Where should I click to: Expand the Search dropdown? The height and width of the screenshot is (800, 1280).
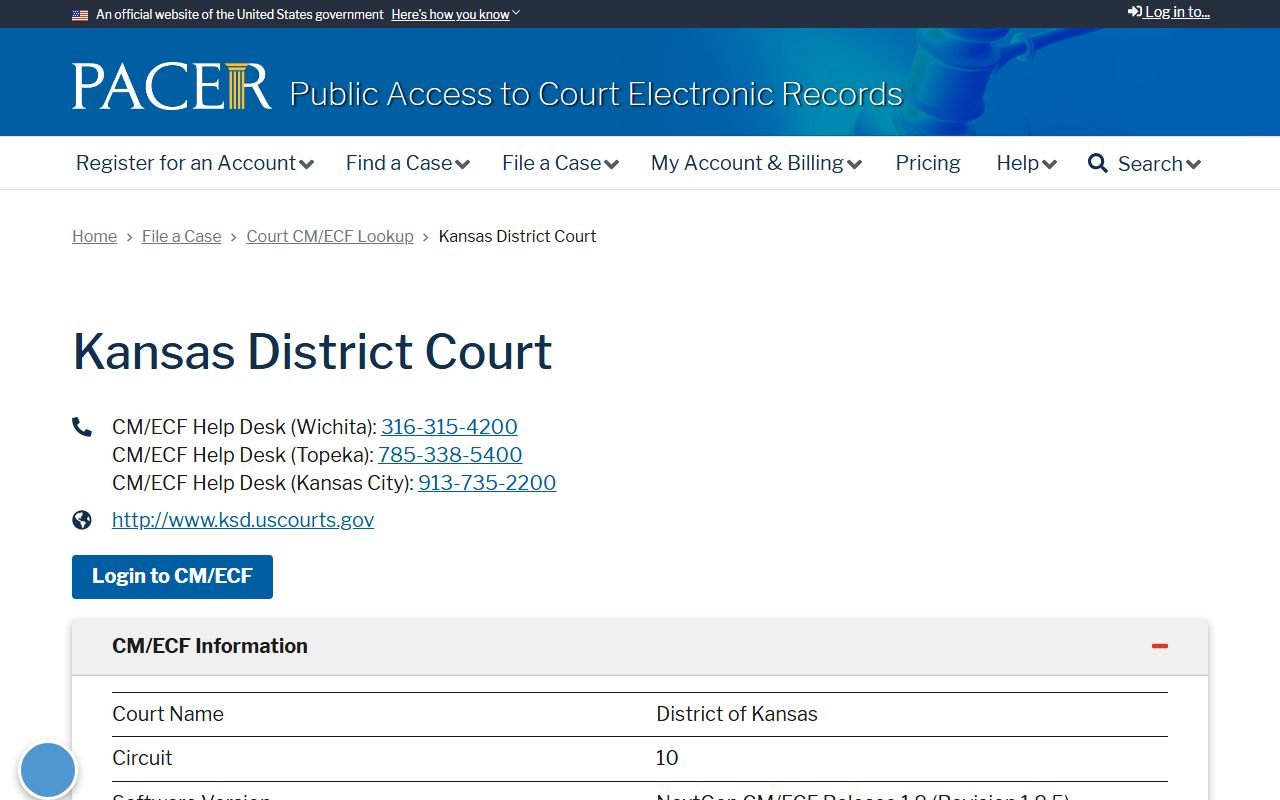1160,164
